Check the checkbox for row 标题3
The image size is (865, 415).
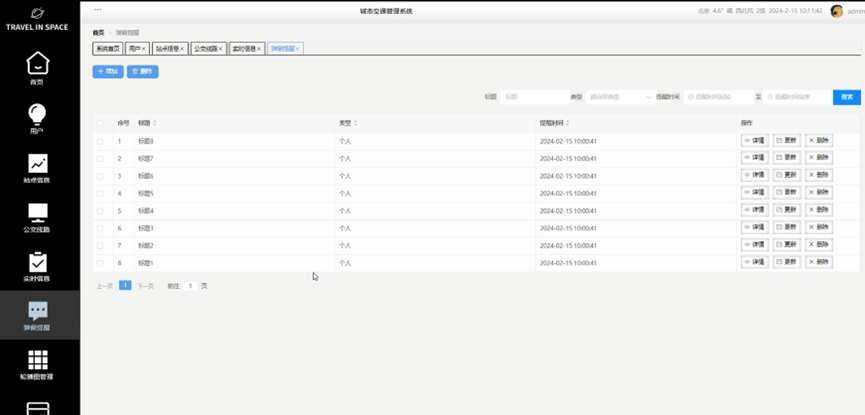pyautogui.click(x=100, y=228)
